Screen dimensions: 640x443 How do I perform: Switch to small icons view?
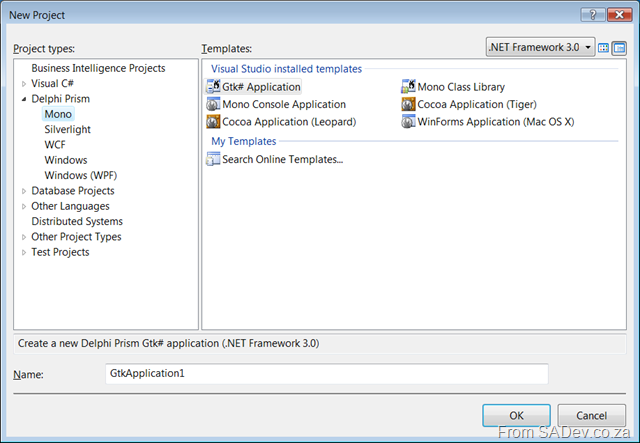[619, 48]
